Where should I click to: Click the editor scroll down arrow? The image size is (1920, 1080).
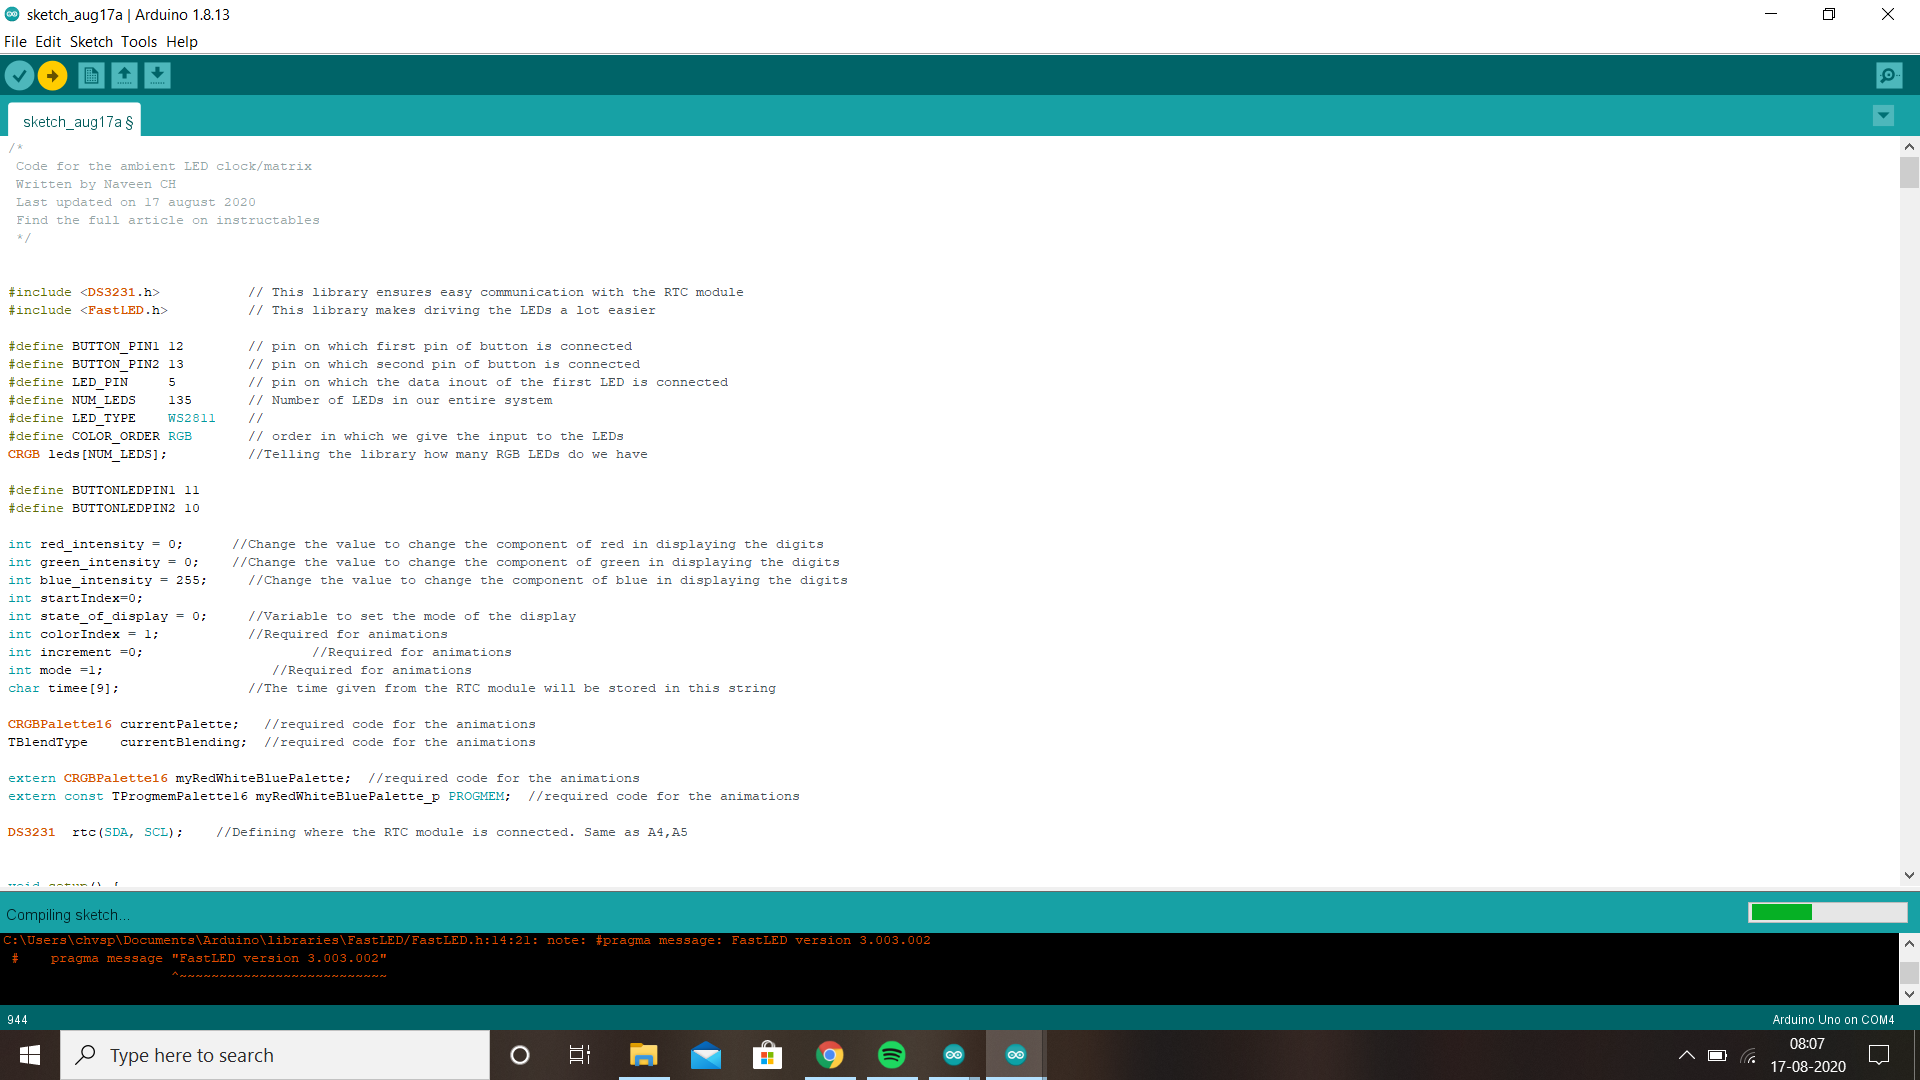[x=1909, y=875]
